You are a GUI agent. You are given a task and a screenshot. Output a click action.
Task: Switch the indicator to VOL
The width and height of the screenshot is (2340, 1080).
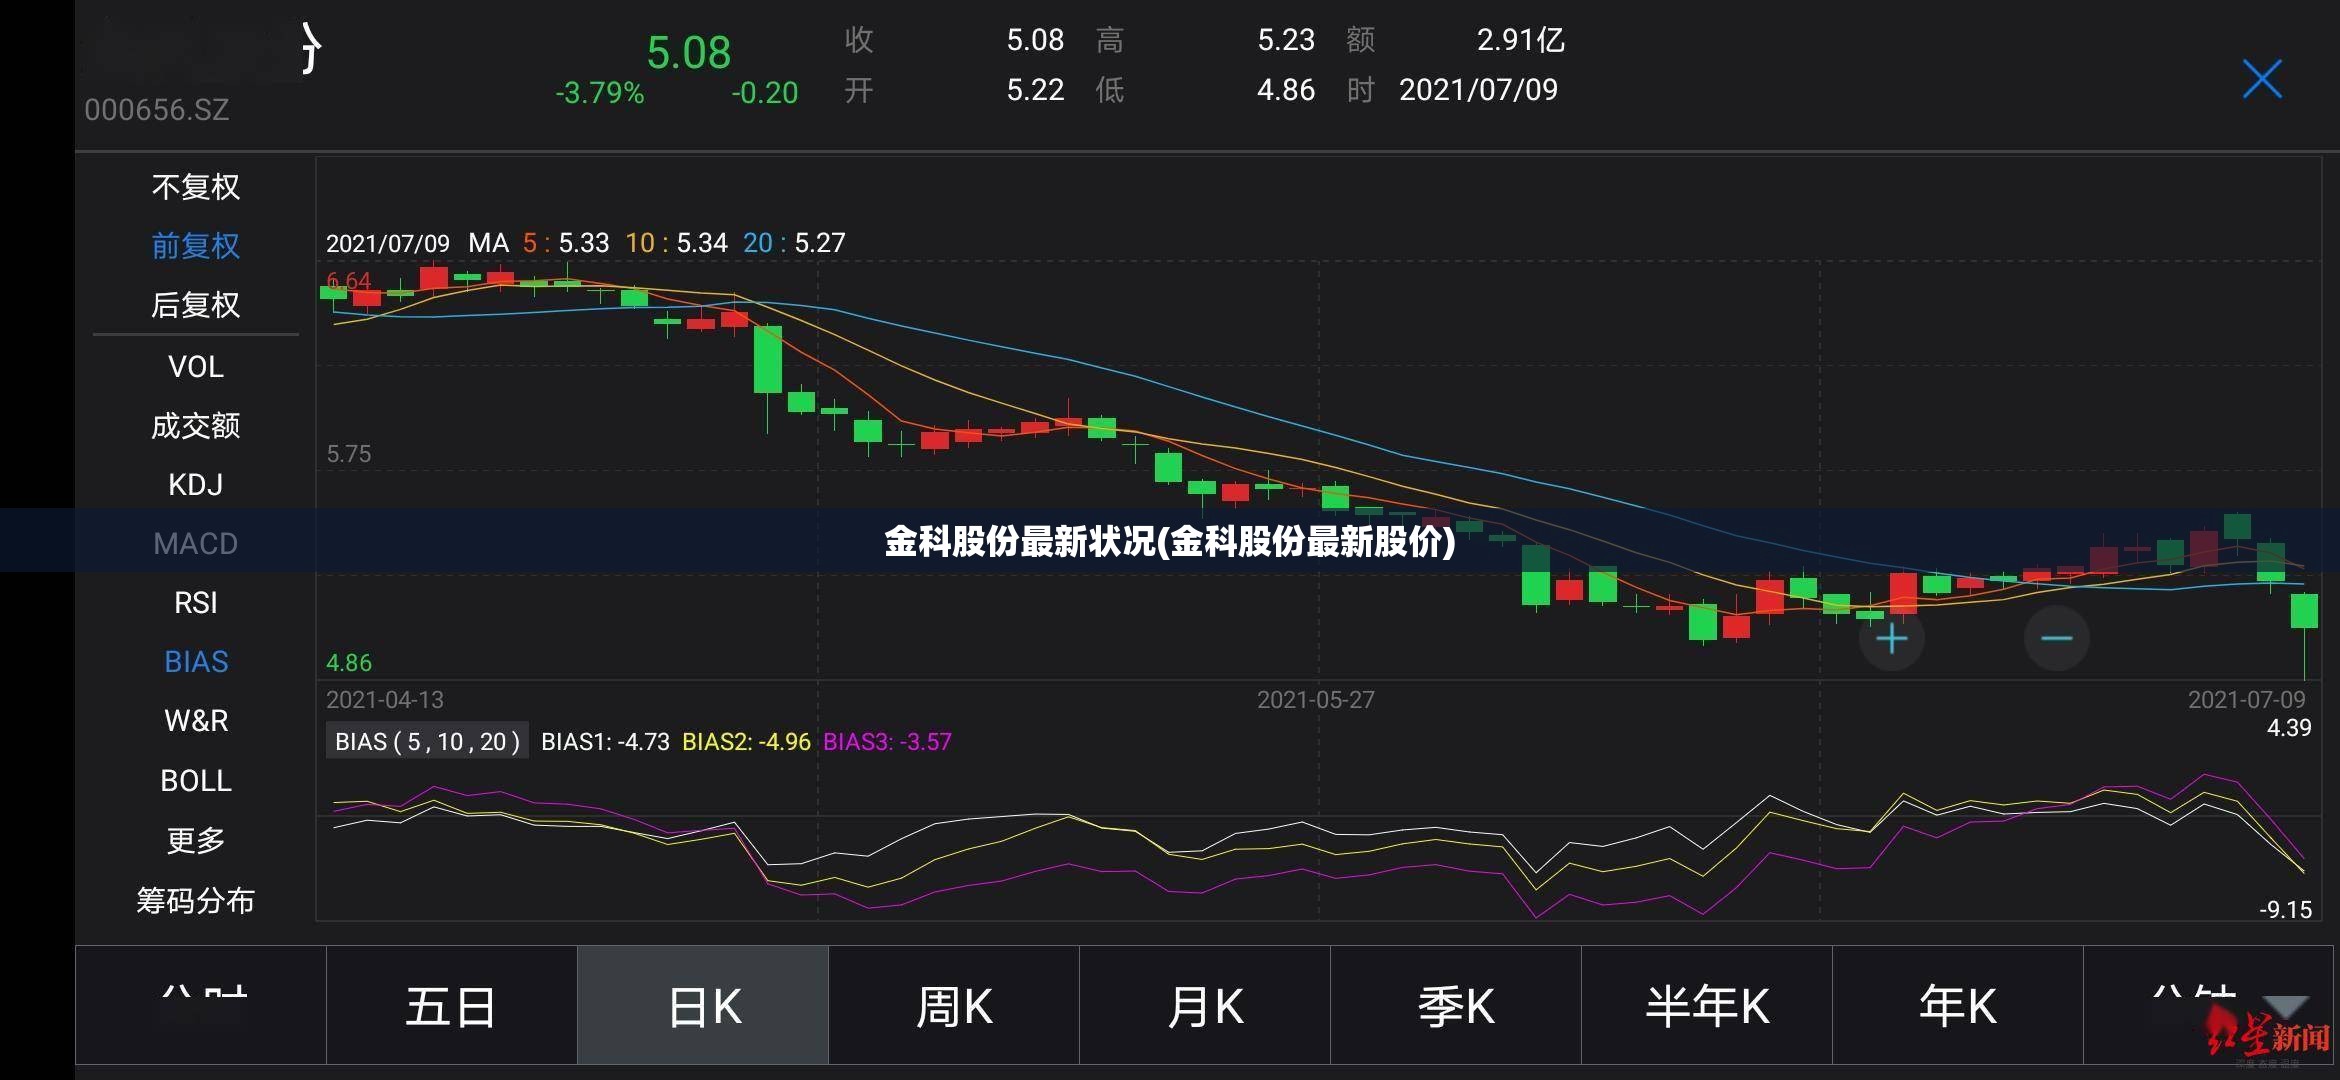(x=196, y=367)
